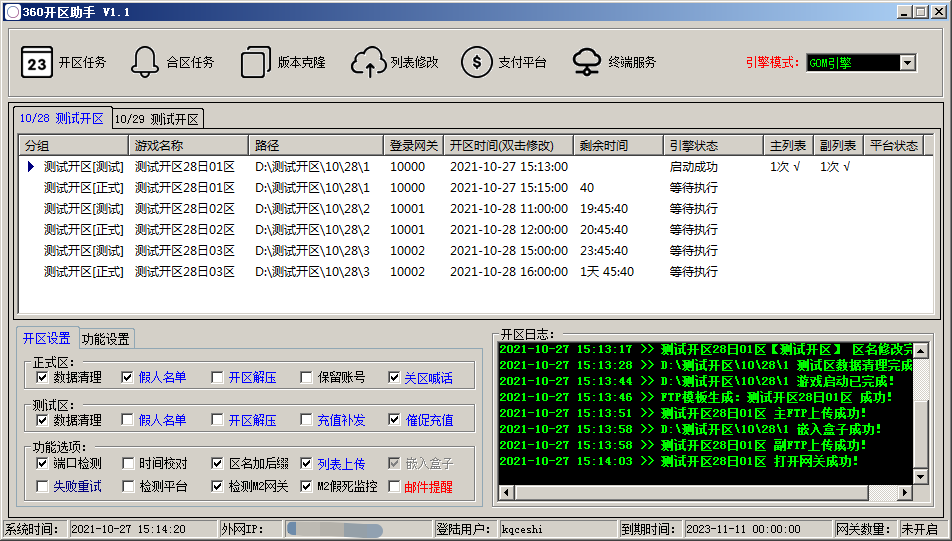Image resolution: width=952 pixels, height=541 pixels.
Task: Click the 20:45:40 remaining time cell
Action: [604, 230]
